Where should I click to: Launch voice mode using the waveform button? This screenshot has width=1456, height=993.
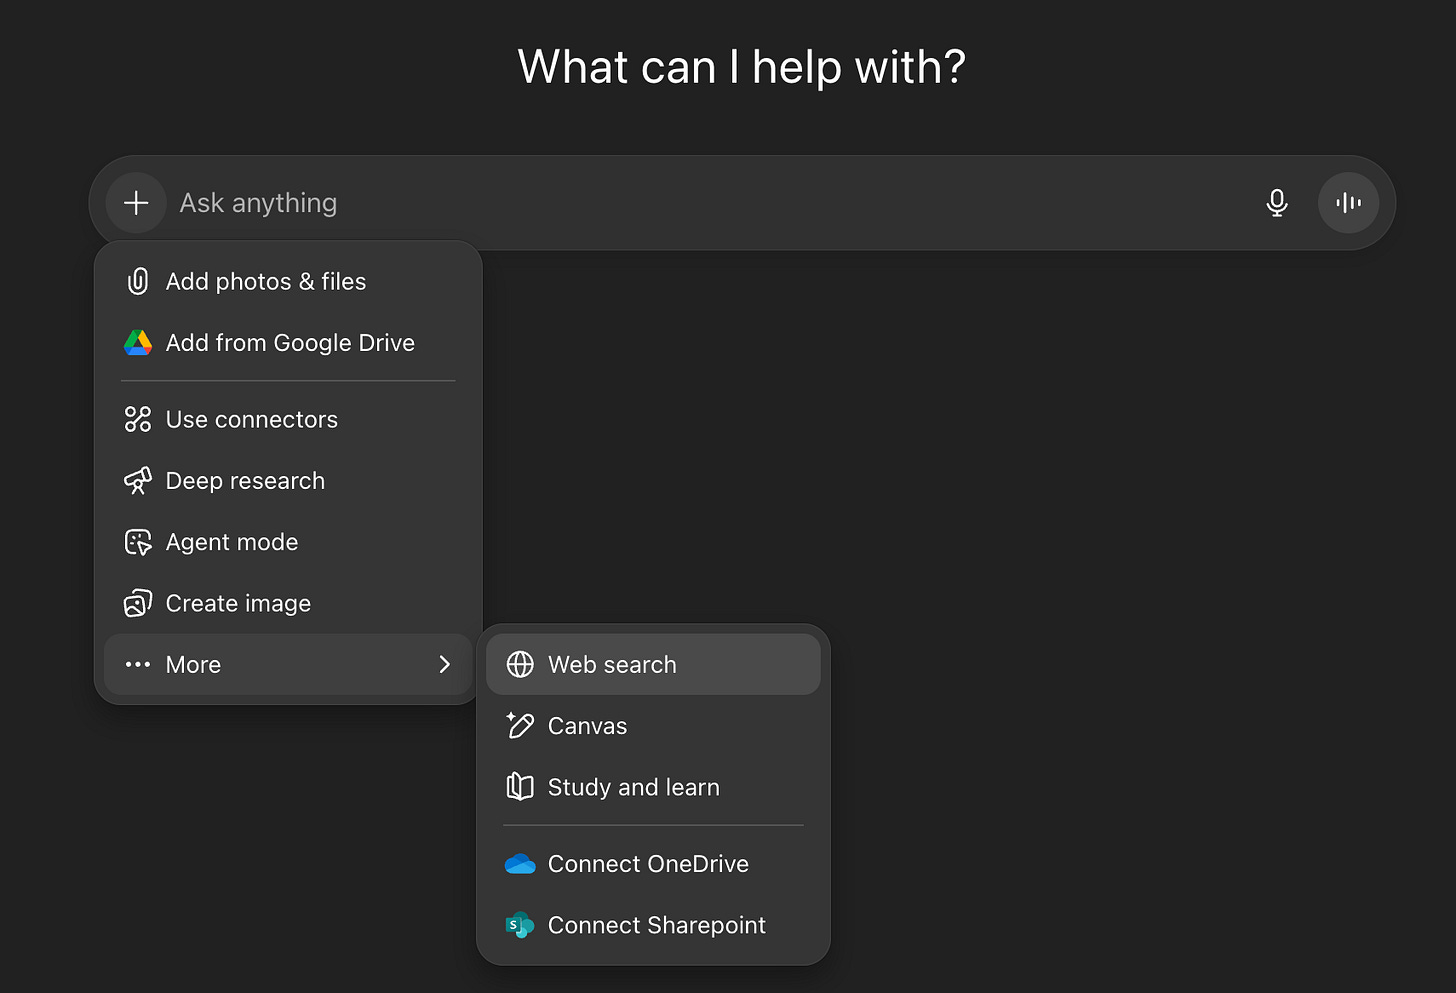pyautogui.click(x=1348, y=203)
